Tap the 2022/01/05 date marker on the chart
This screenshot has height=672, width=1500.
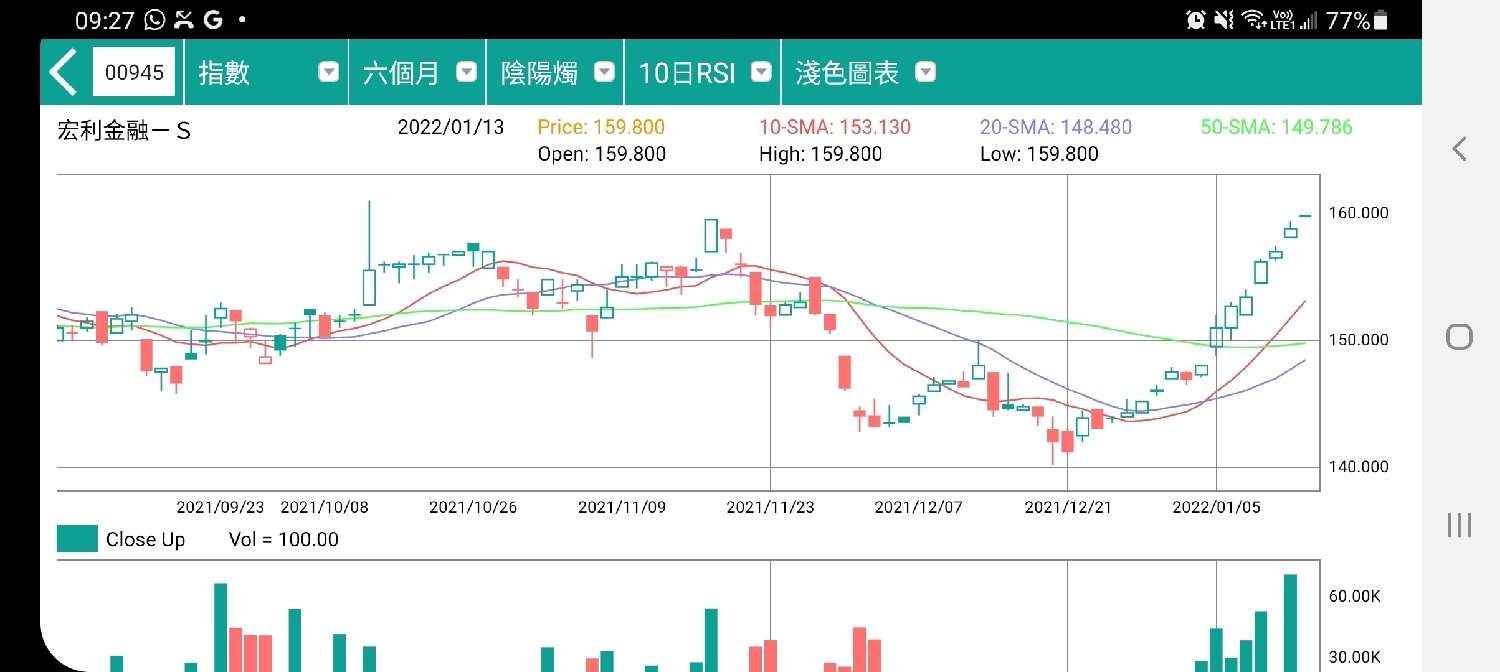point(1216,507)
